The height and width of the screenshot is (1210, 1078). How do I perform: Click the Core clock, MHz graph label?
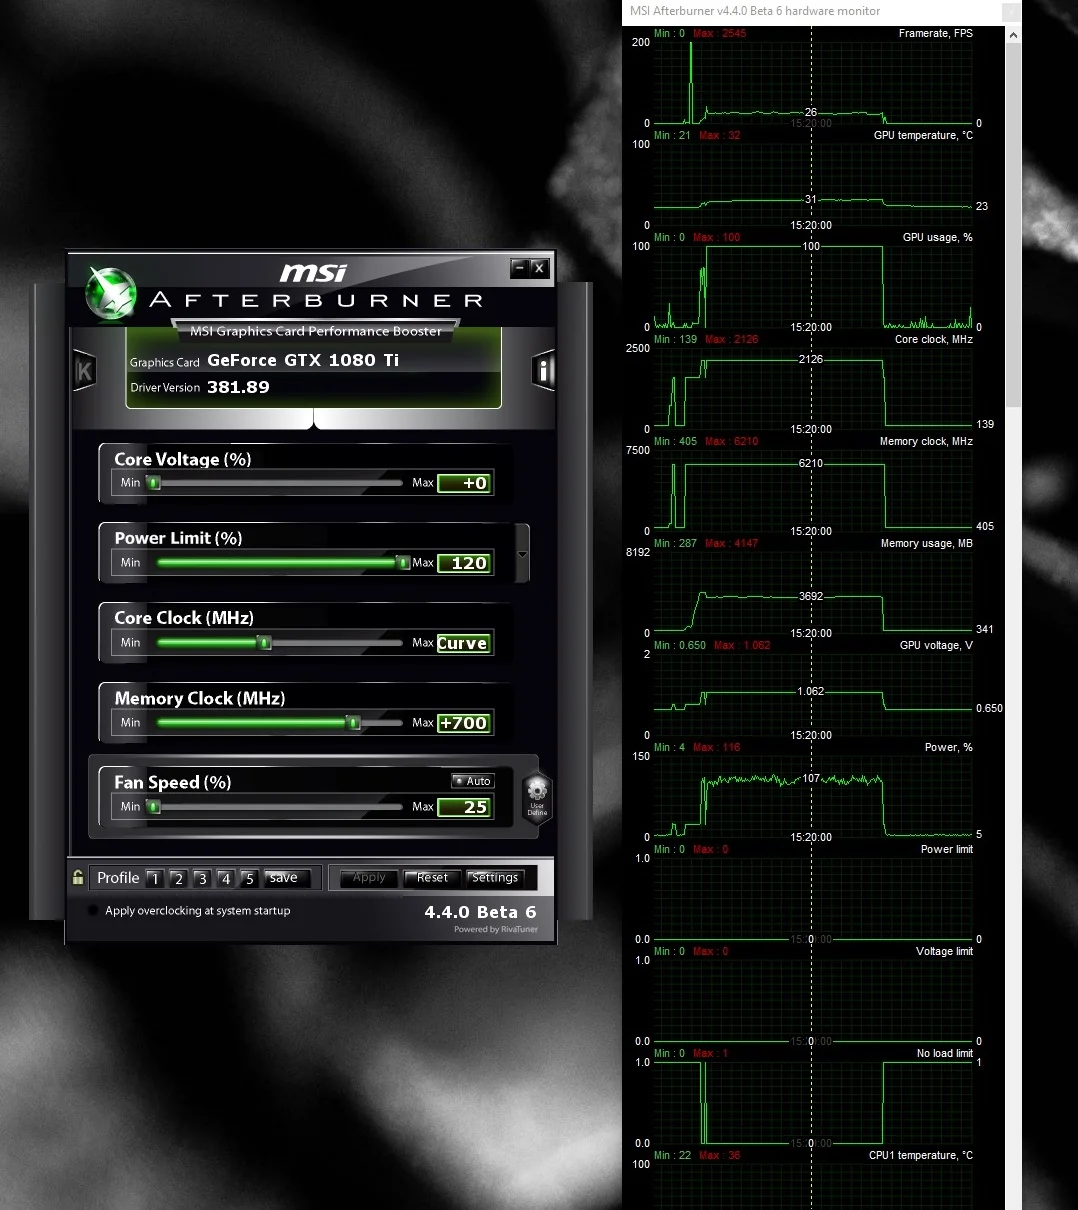click(934, 339)
